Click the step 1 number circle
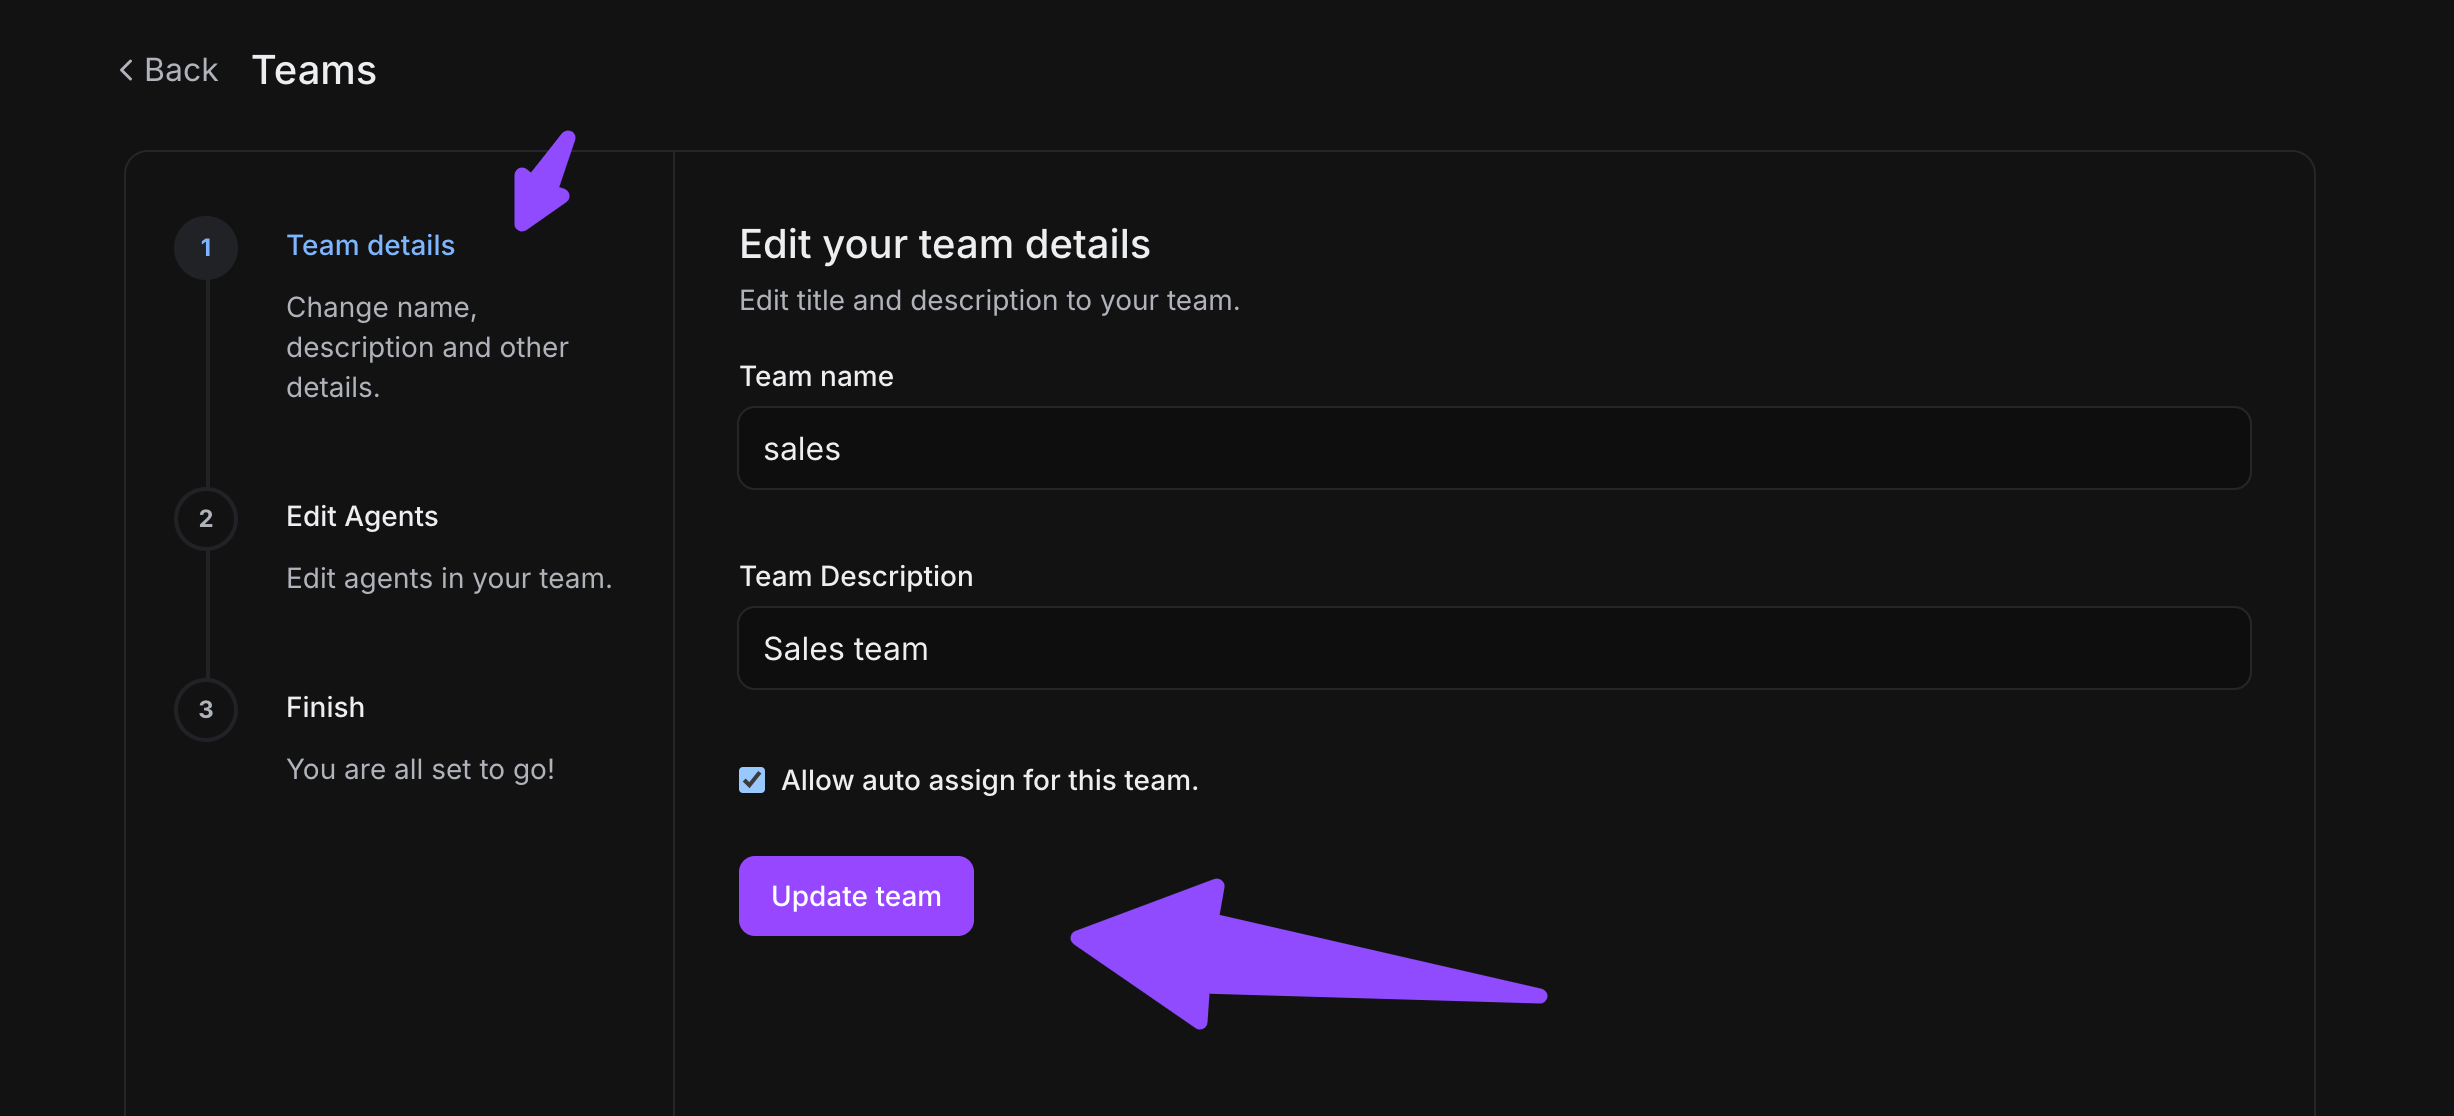 (206, 247)
